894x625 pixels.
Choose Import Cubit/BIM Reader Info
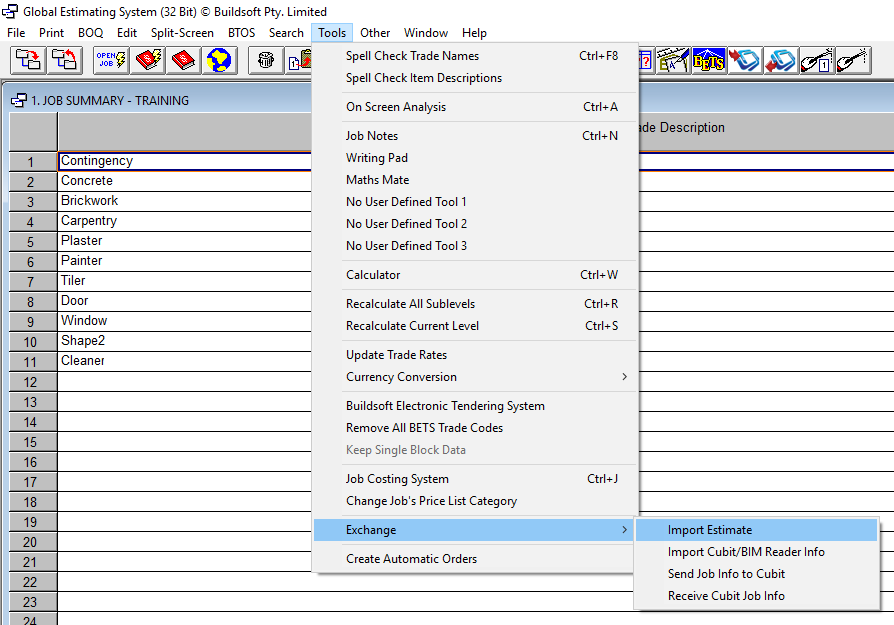coord(746,552)
